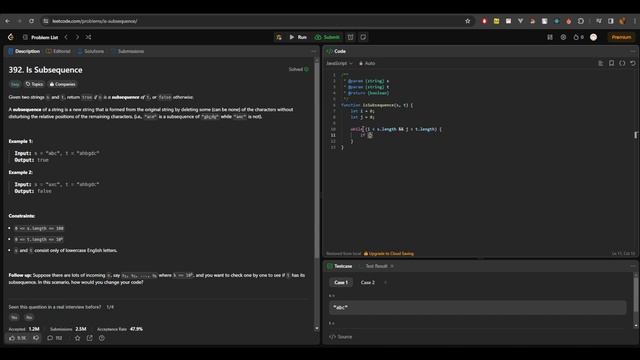Switch to Editorial tab
The width and height of the screenshot is (640, 360).
tap(58, 51)
